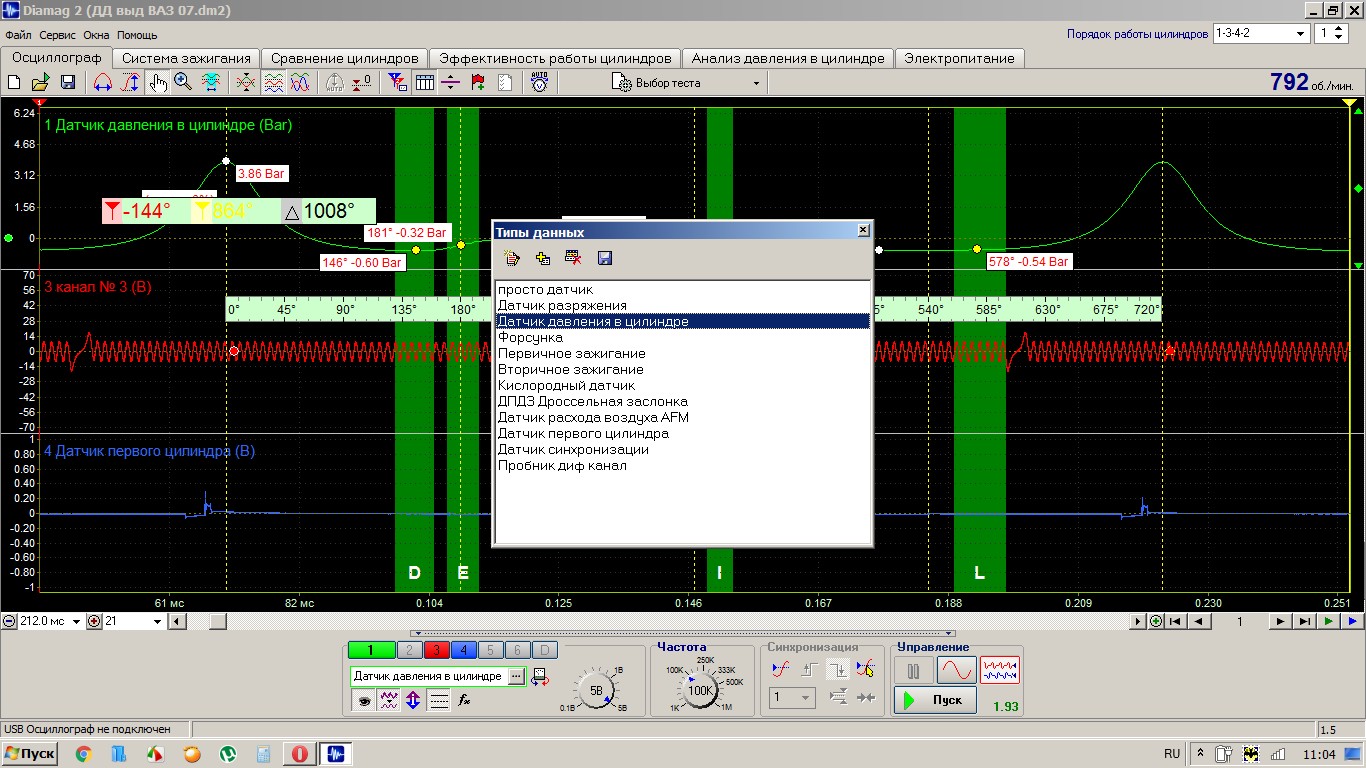Image resolution: width=1366 pixels, height=768 pixels.
Task: Click the multi-colored sine waves icon
Action: [300, 83]
